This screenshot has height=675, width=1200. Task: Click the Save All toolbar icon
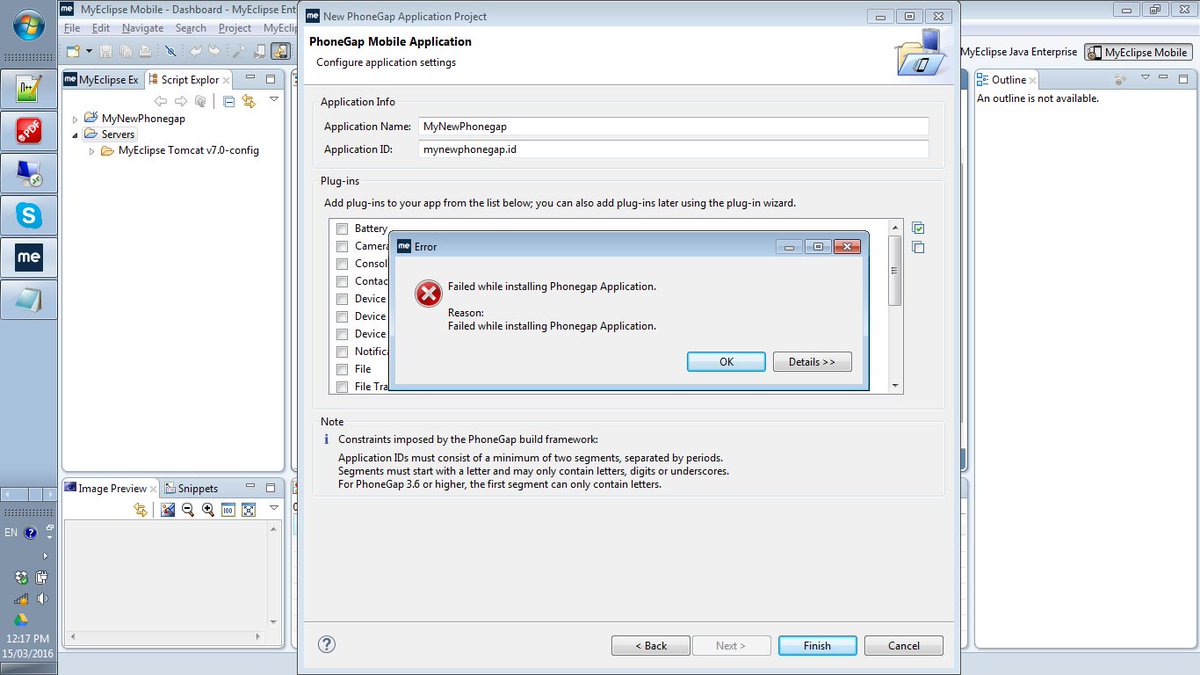click(126, 51)
